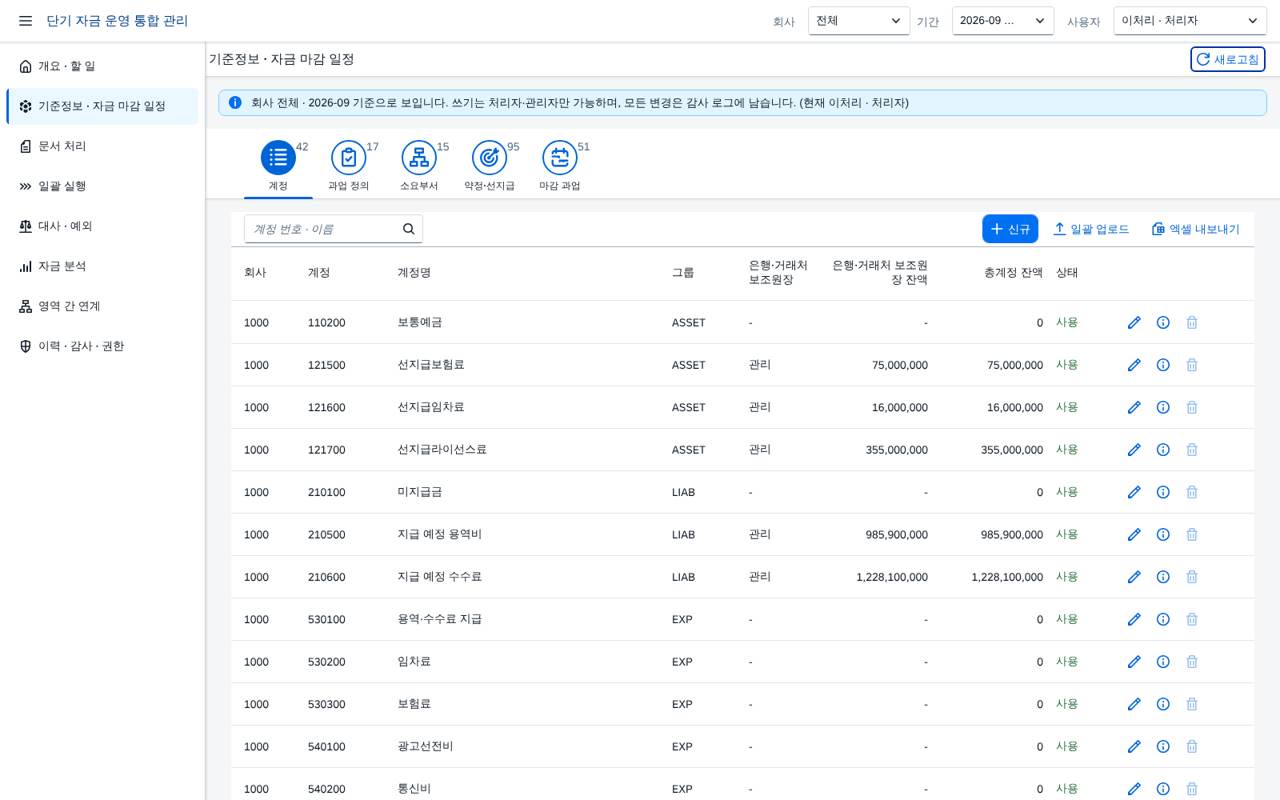Open the hamburger navigation menu

[x=25, y=21]
